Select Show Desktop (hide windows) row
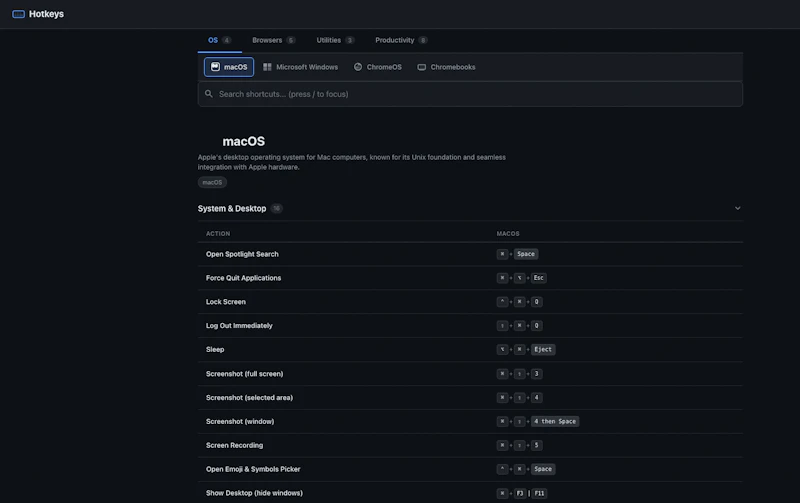The height and width of the screenshot is (503, 800). (470, 493)
